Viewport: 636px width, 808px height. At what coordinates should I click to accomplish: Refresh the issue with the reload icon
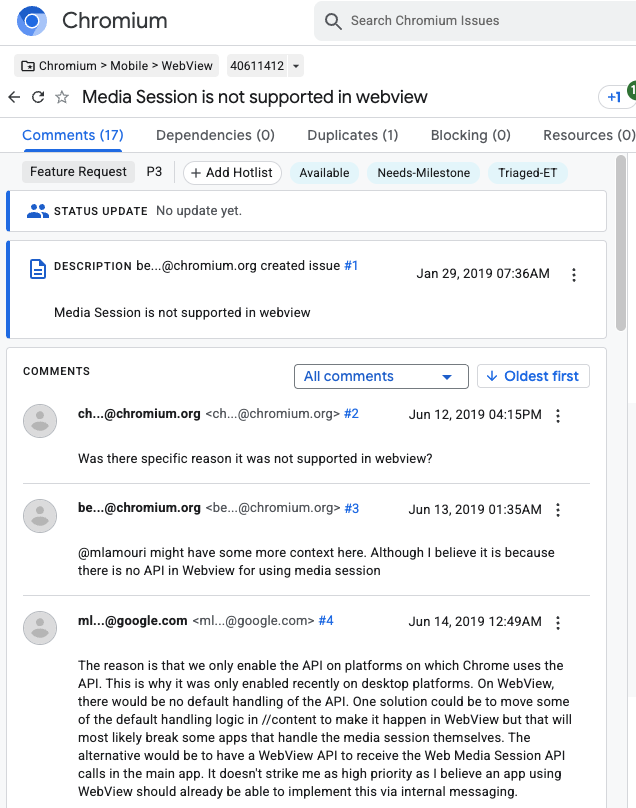38,97
